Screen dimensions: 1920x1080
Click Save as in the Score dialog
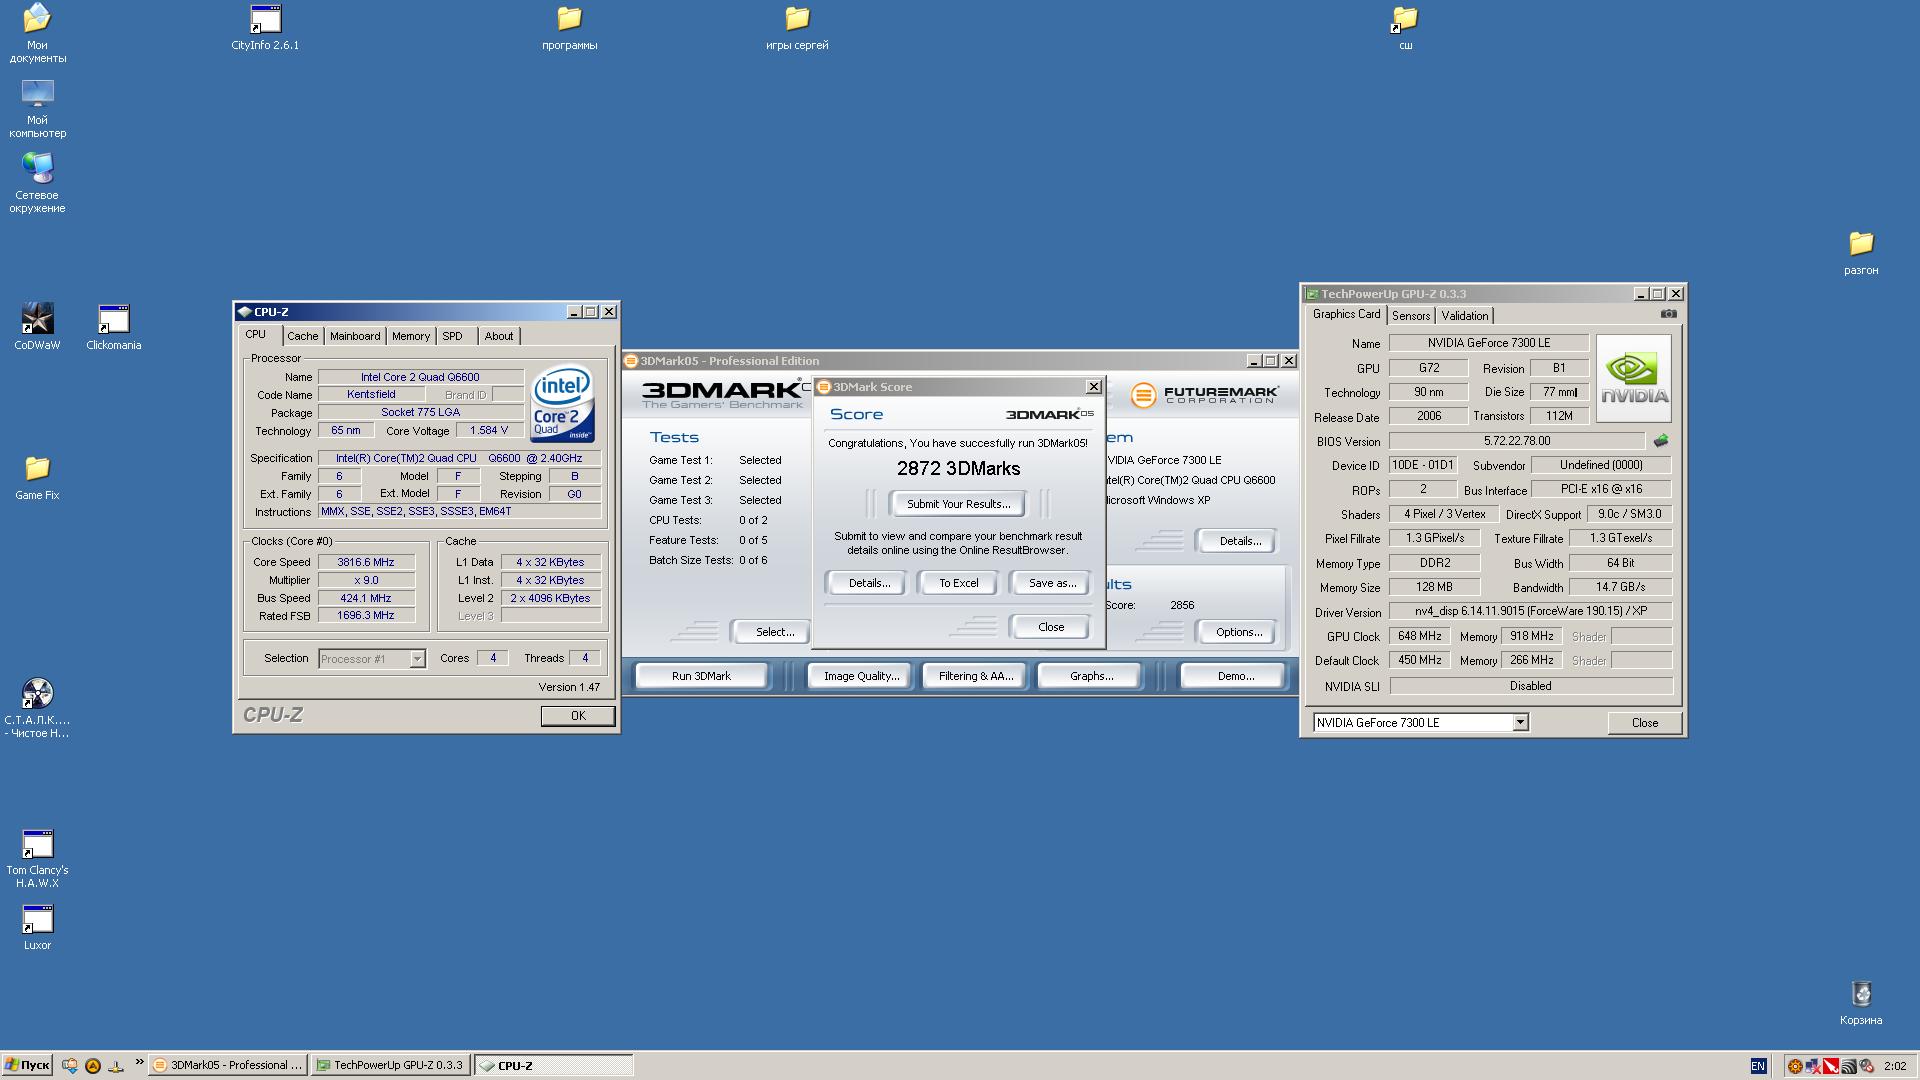click(1052, 583)
